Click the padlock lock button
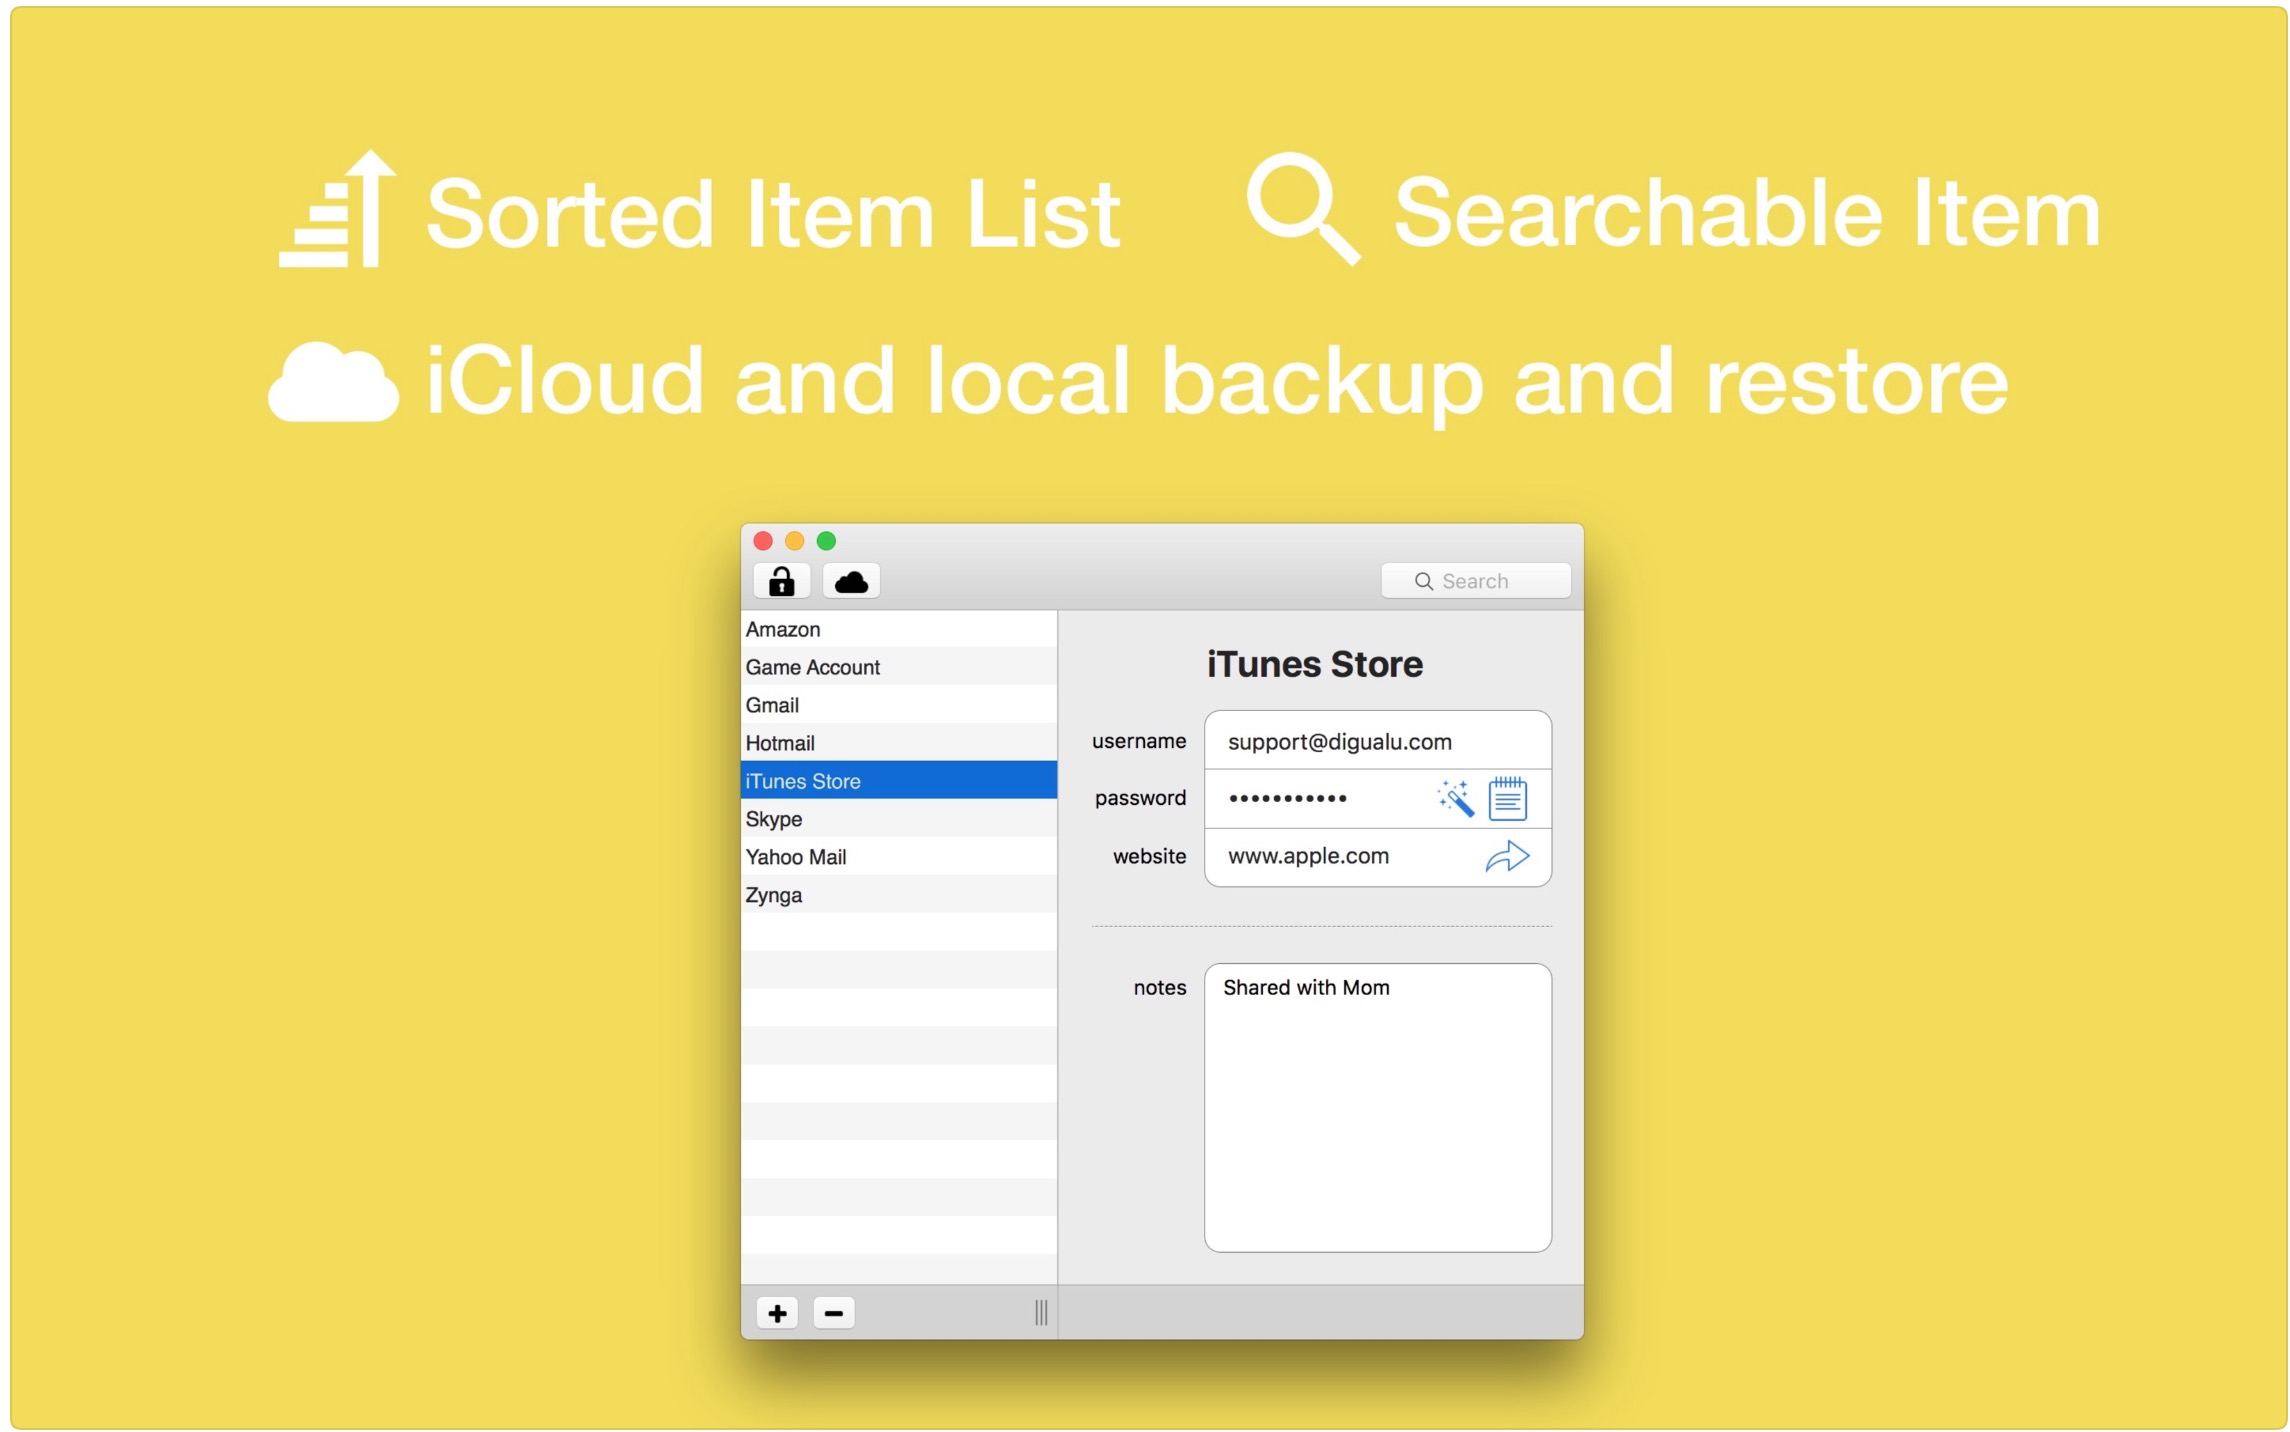The height and width of the screenshot is (1432, 2290). 781,581
